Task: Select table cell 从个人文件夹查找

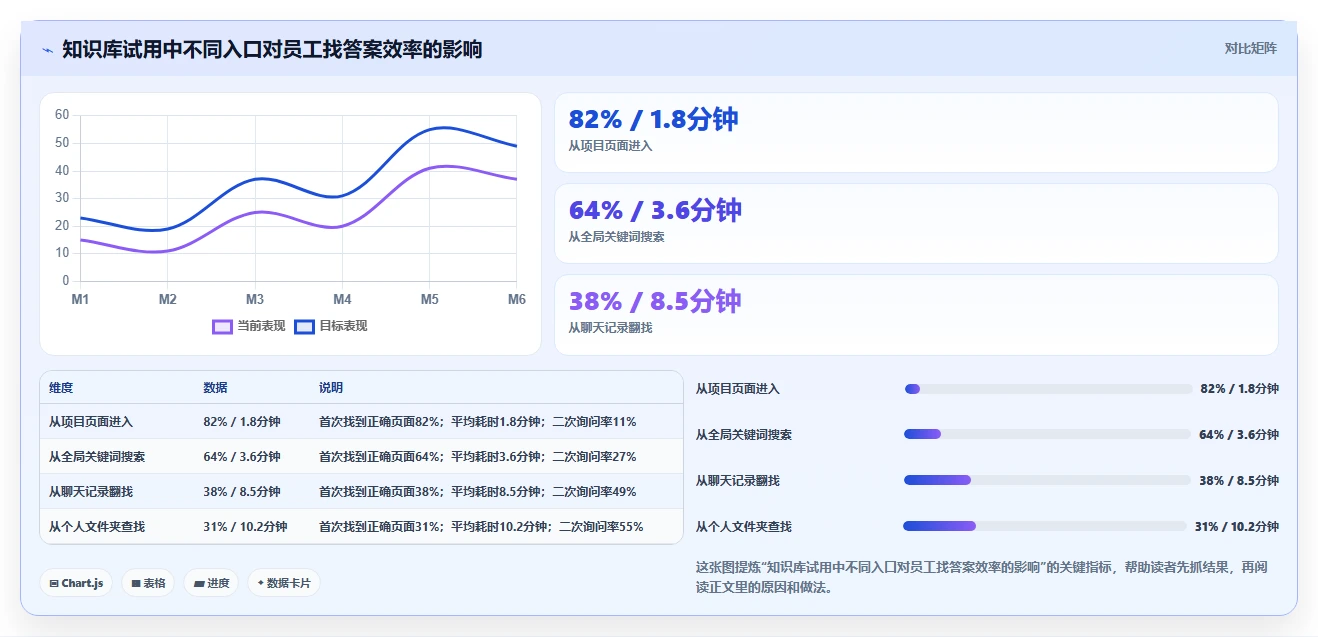Action: pyautogui.click(x=97, y=527)
